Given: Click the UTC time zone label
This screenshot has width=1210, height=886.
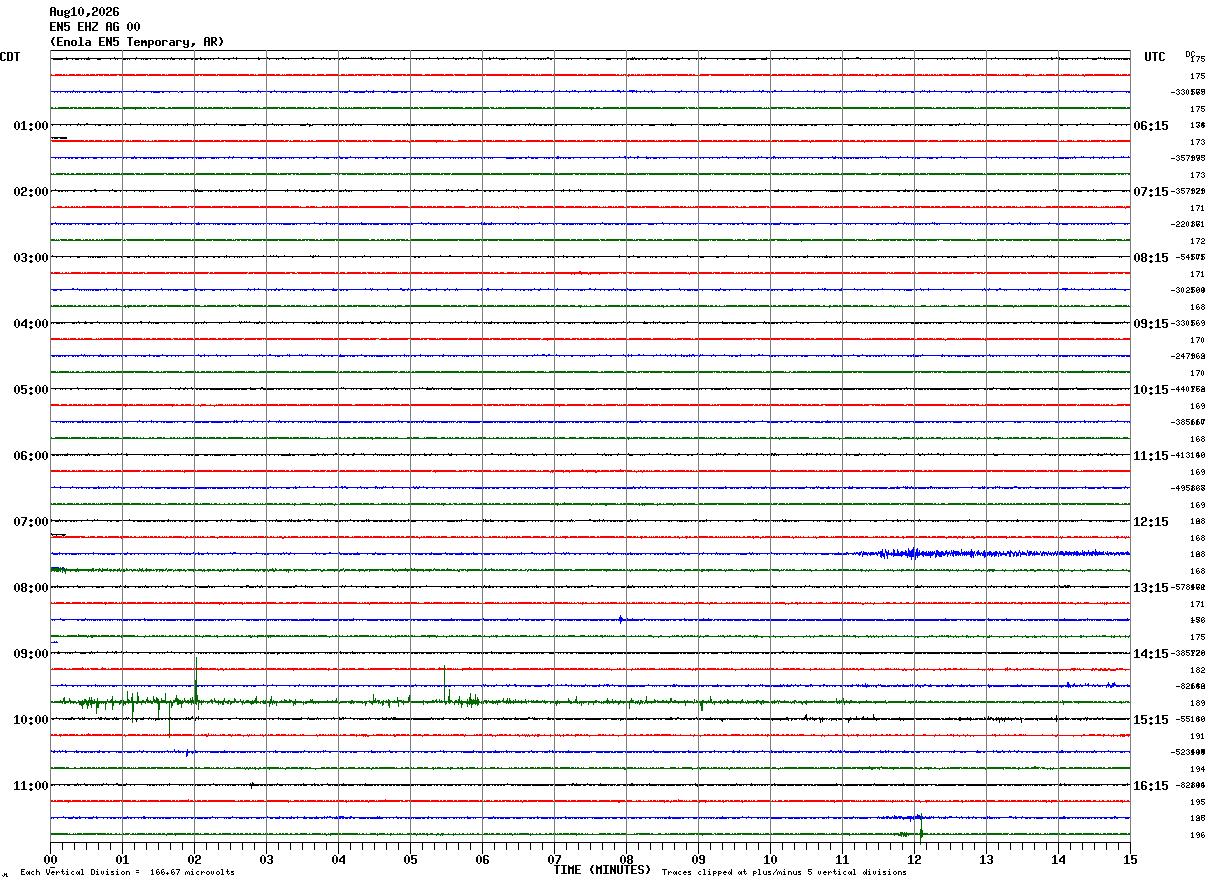Looking at the screenshot, I should point(1155,57).
